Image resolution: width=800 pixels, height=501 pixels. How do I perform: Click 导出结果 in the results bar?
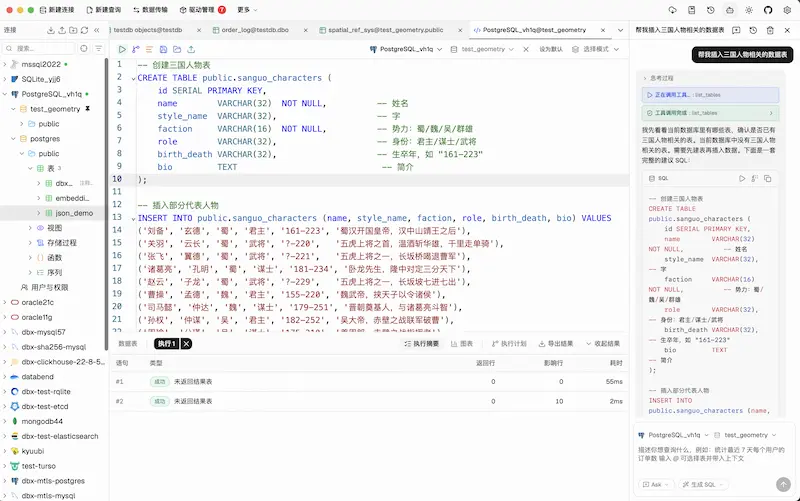[x=556, y=344]
